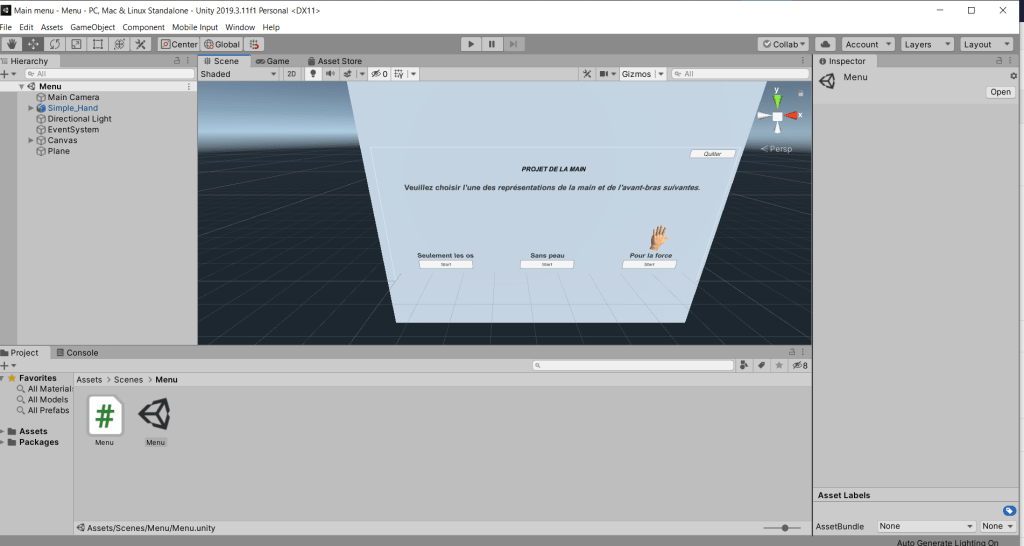The width and height of the screenshot is (1024, 546).
Task: Click the Inspector settings gear icon
Action: 1013,76
